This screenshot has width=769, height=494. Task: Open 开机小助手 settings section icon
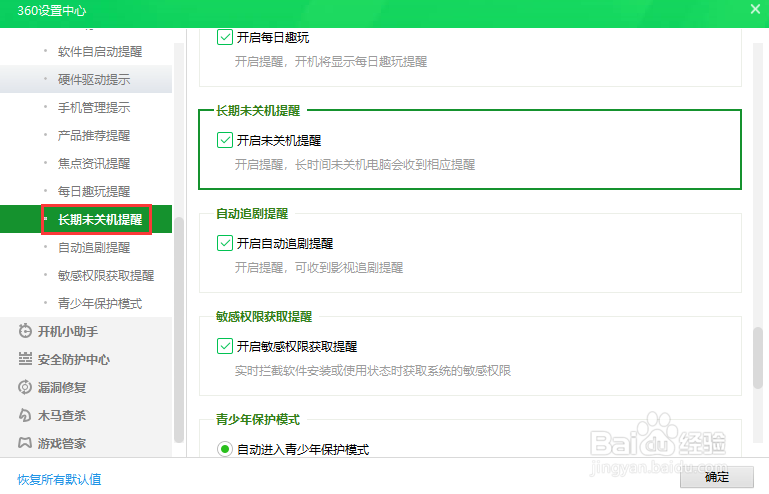click(x=25, y=331)
